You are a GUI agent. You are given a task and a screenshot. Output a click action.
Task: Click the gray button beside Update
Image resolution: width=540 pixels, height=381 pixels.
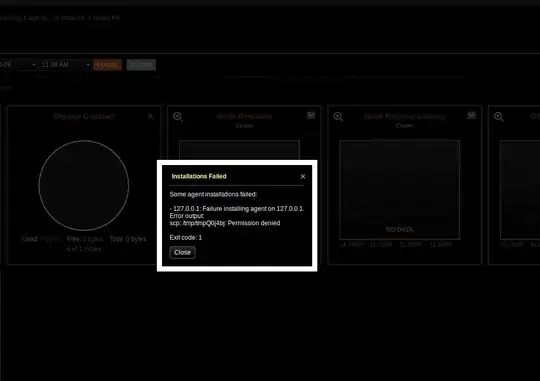(141, 65)
